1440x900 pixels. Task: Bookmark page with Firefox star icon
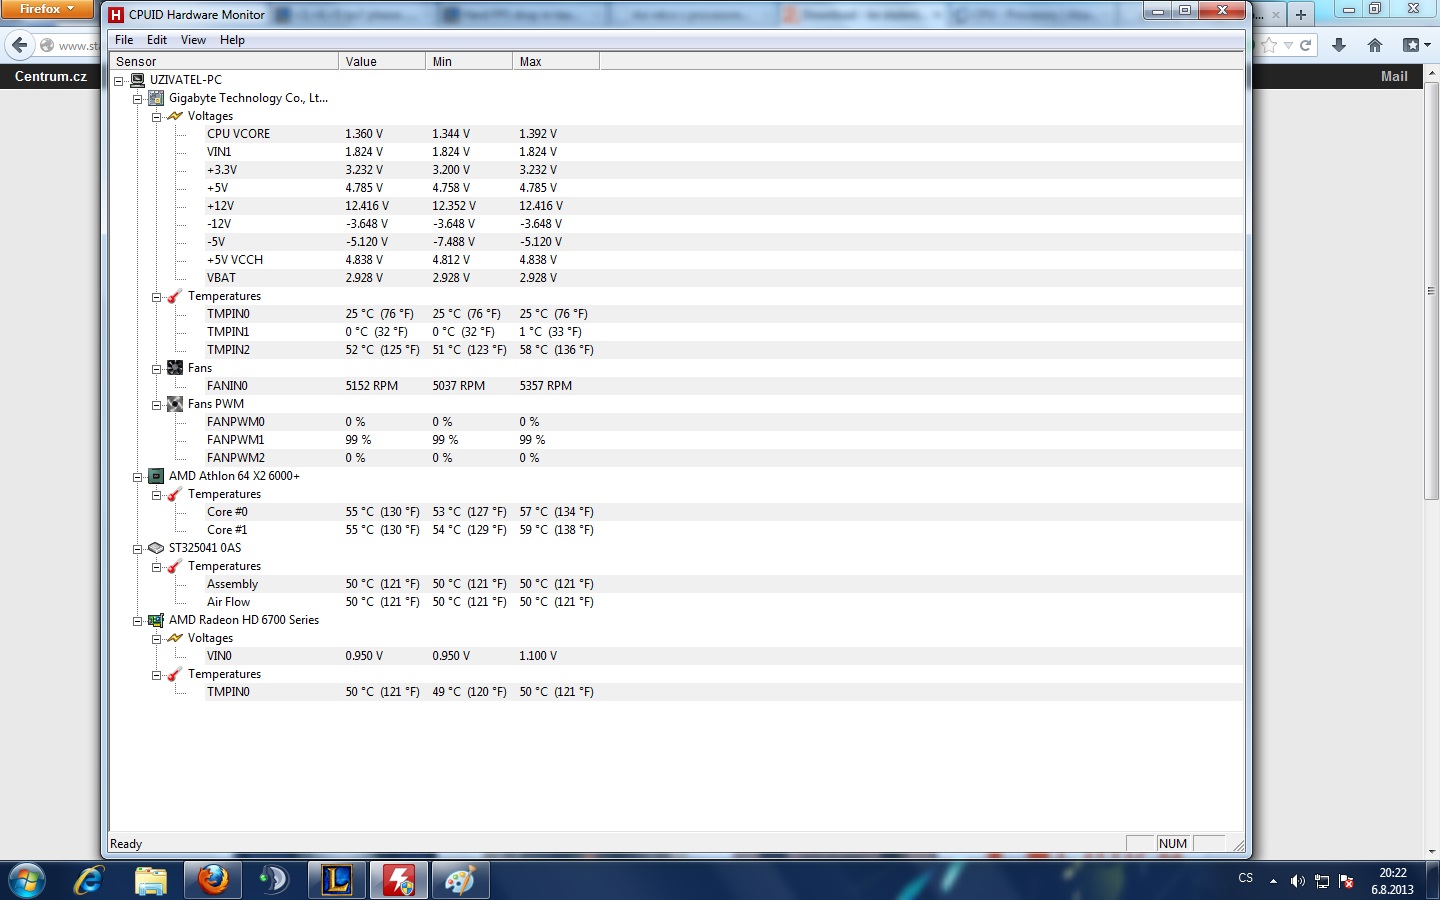click(x=1269, y=45)
